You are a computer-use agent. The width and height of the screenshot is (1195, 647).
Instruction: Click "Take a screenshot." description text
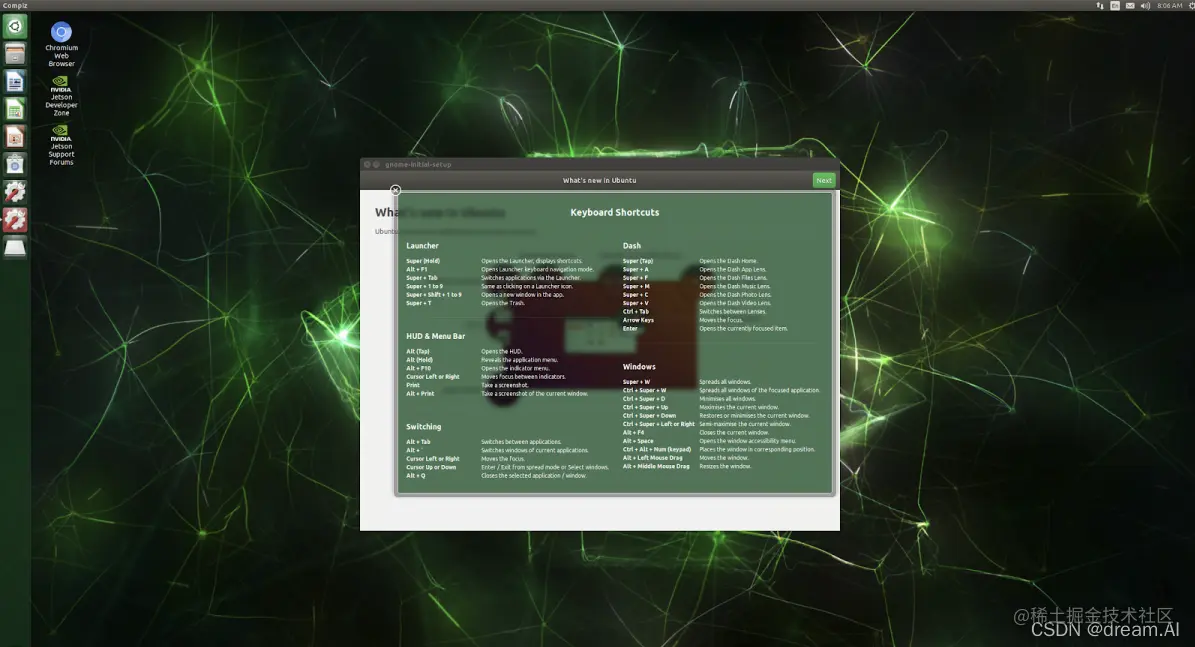[x=505, y=385]
